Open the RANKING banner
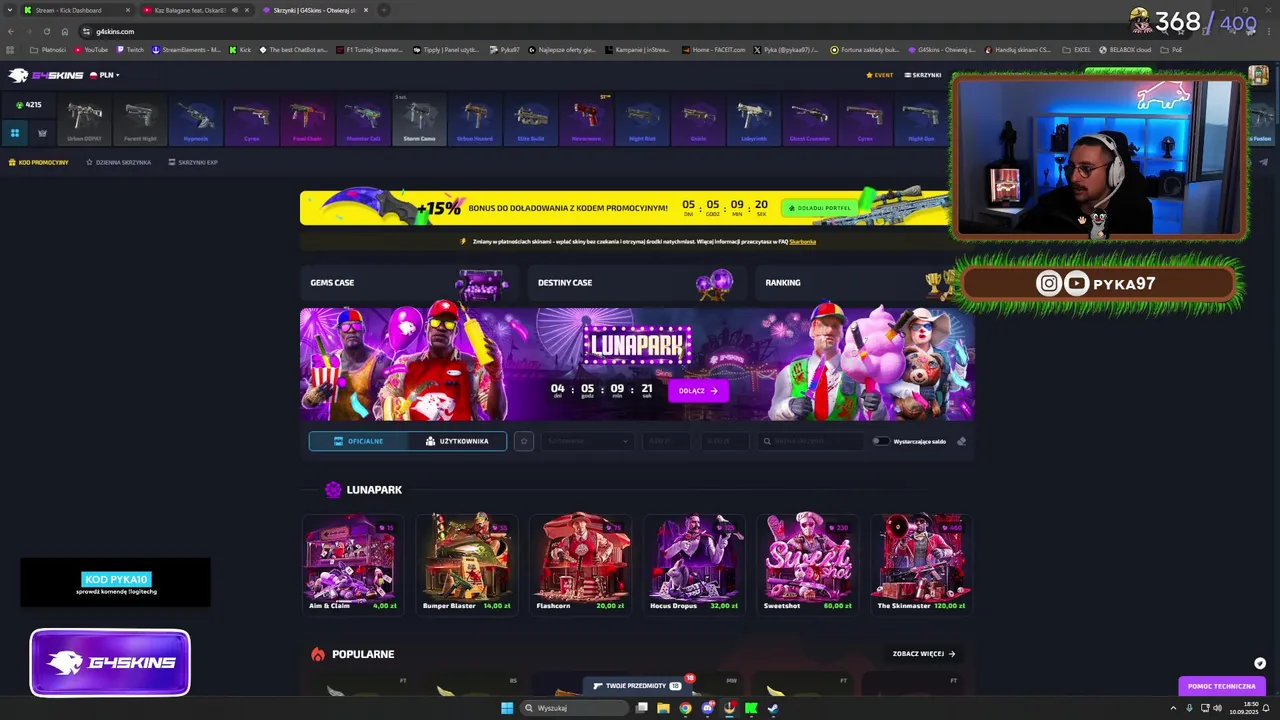The width and height of the screenshot is (1280, 720). pos(860,283)
